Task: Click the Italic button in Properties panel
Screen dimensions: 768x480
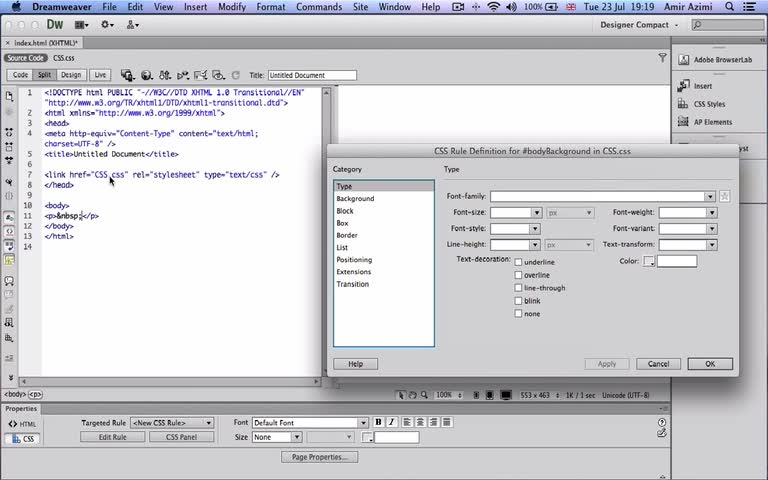Action: pos(392,423)
